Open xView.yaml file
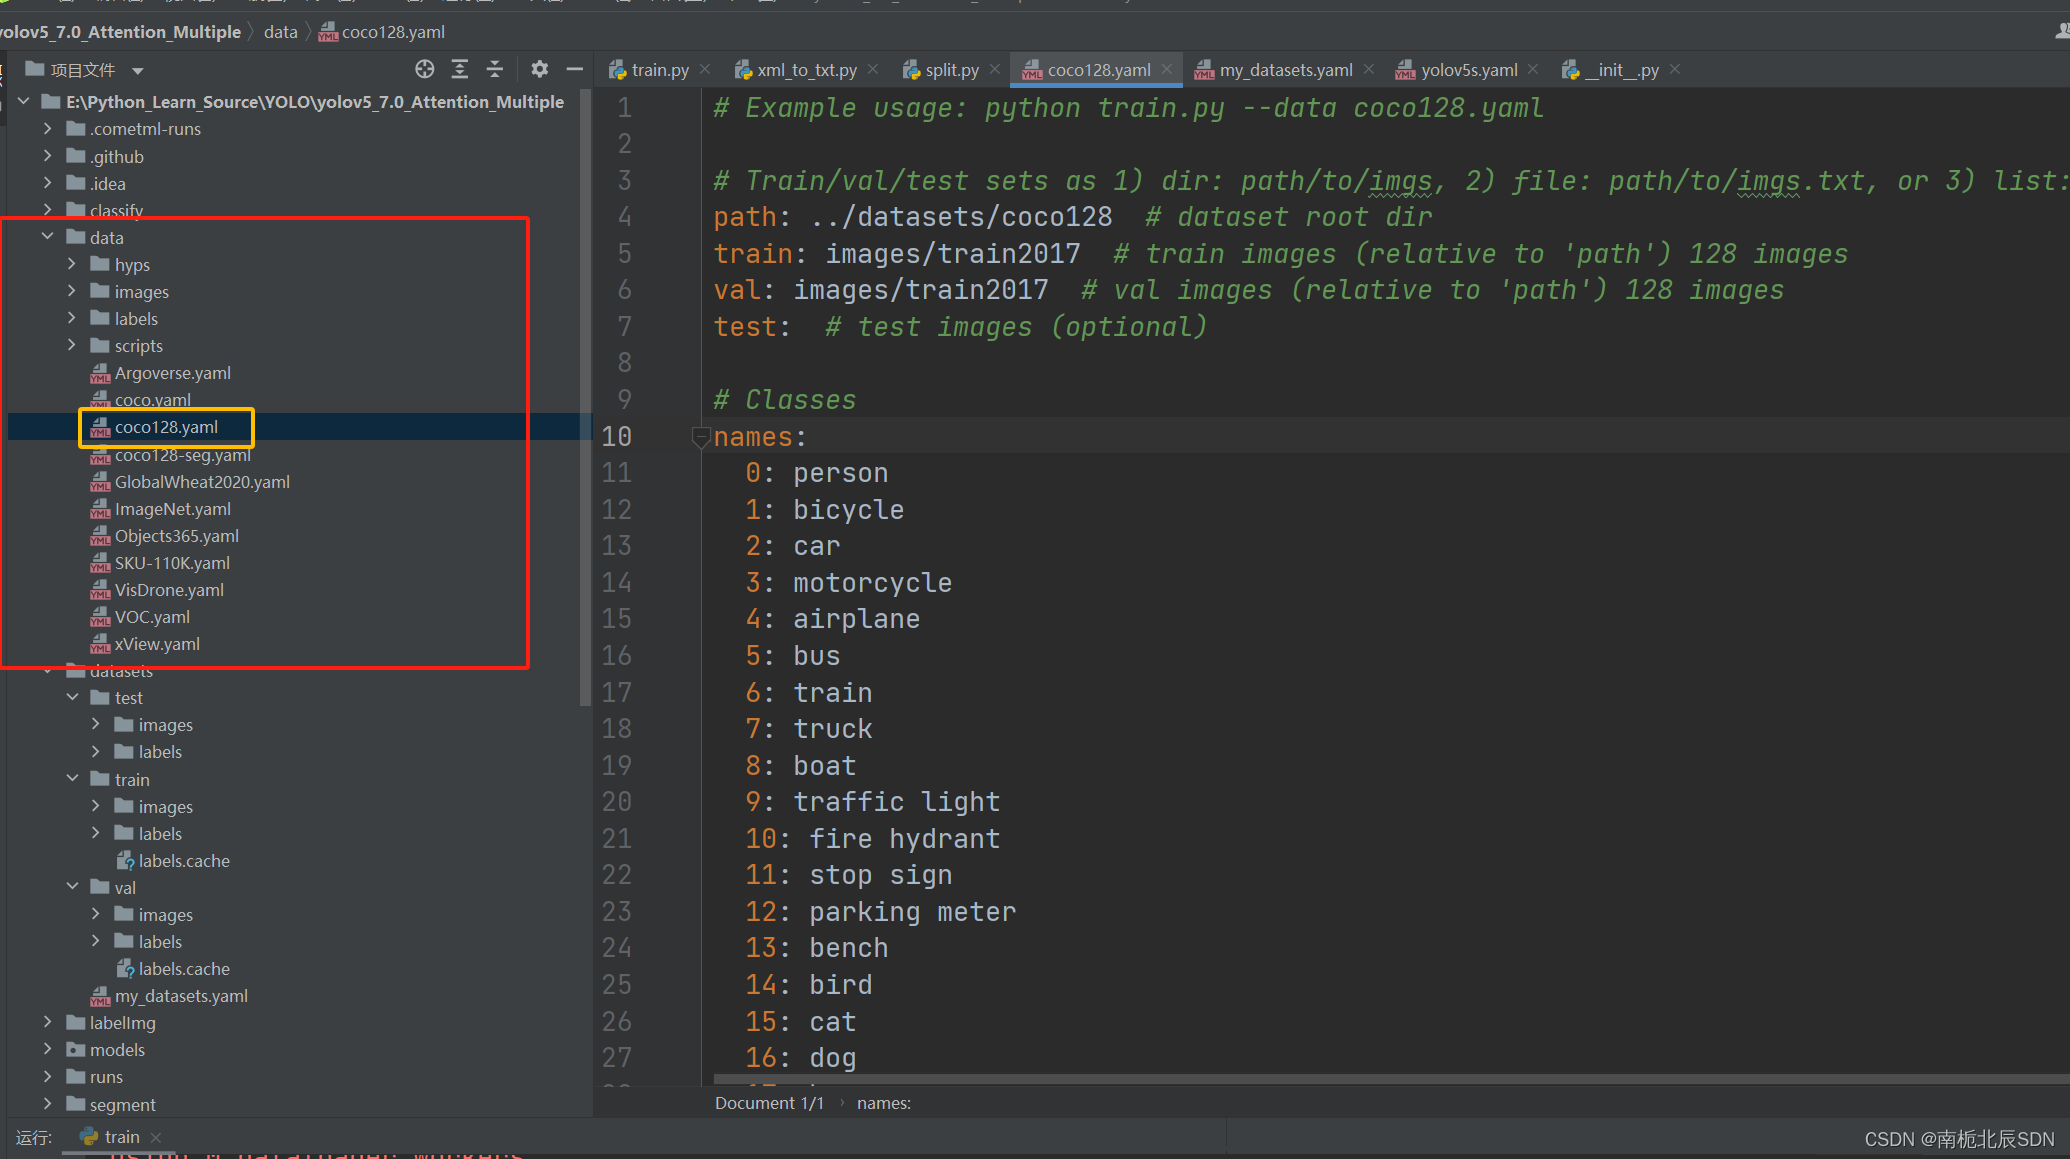This screenshot has width=2070, height=1159. [x=157, y=644]
